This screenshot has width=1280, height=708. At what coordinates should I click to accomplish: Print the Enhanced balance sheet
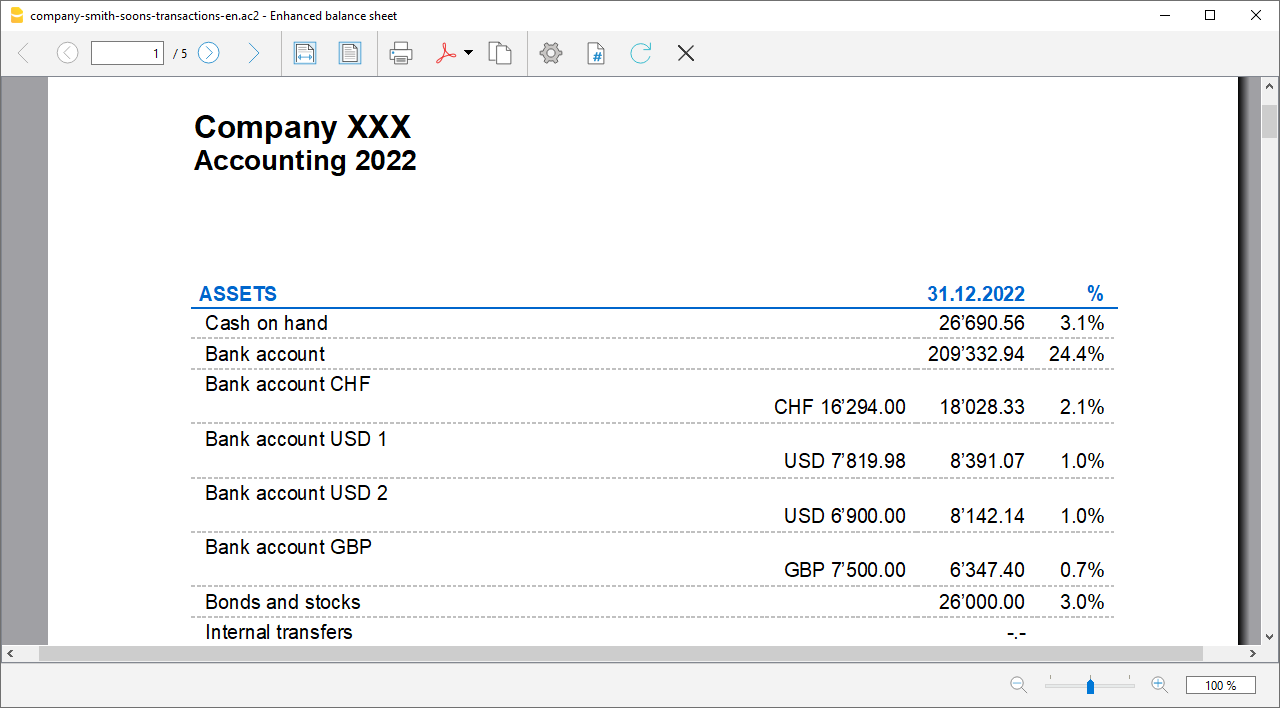401,53
